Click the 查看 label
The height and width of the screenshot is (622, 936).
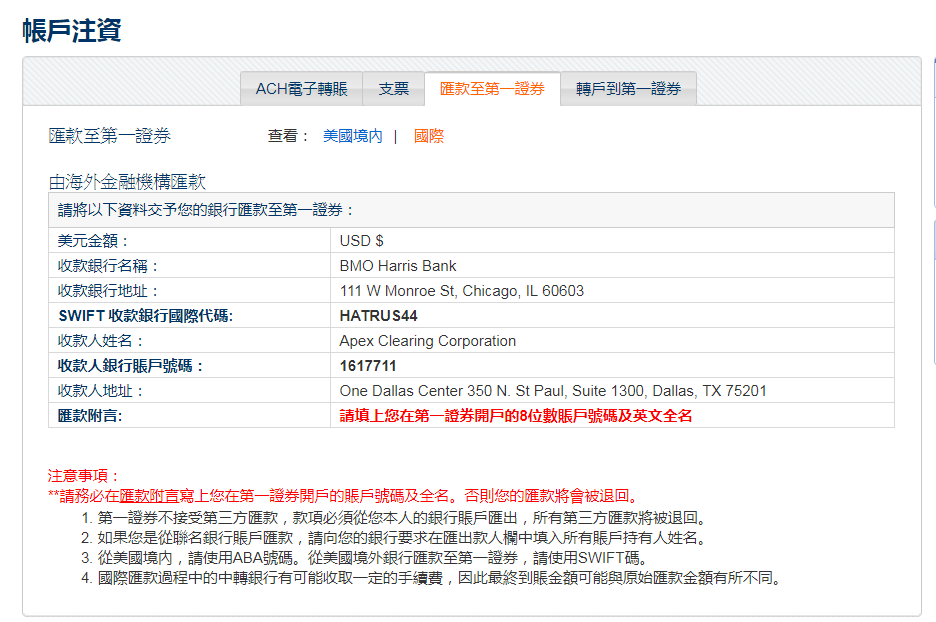coord(288,136)
